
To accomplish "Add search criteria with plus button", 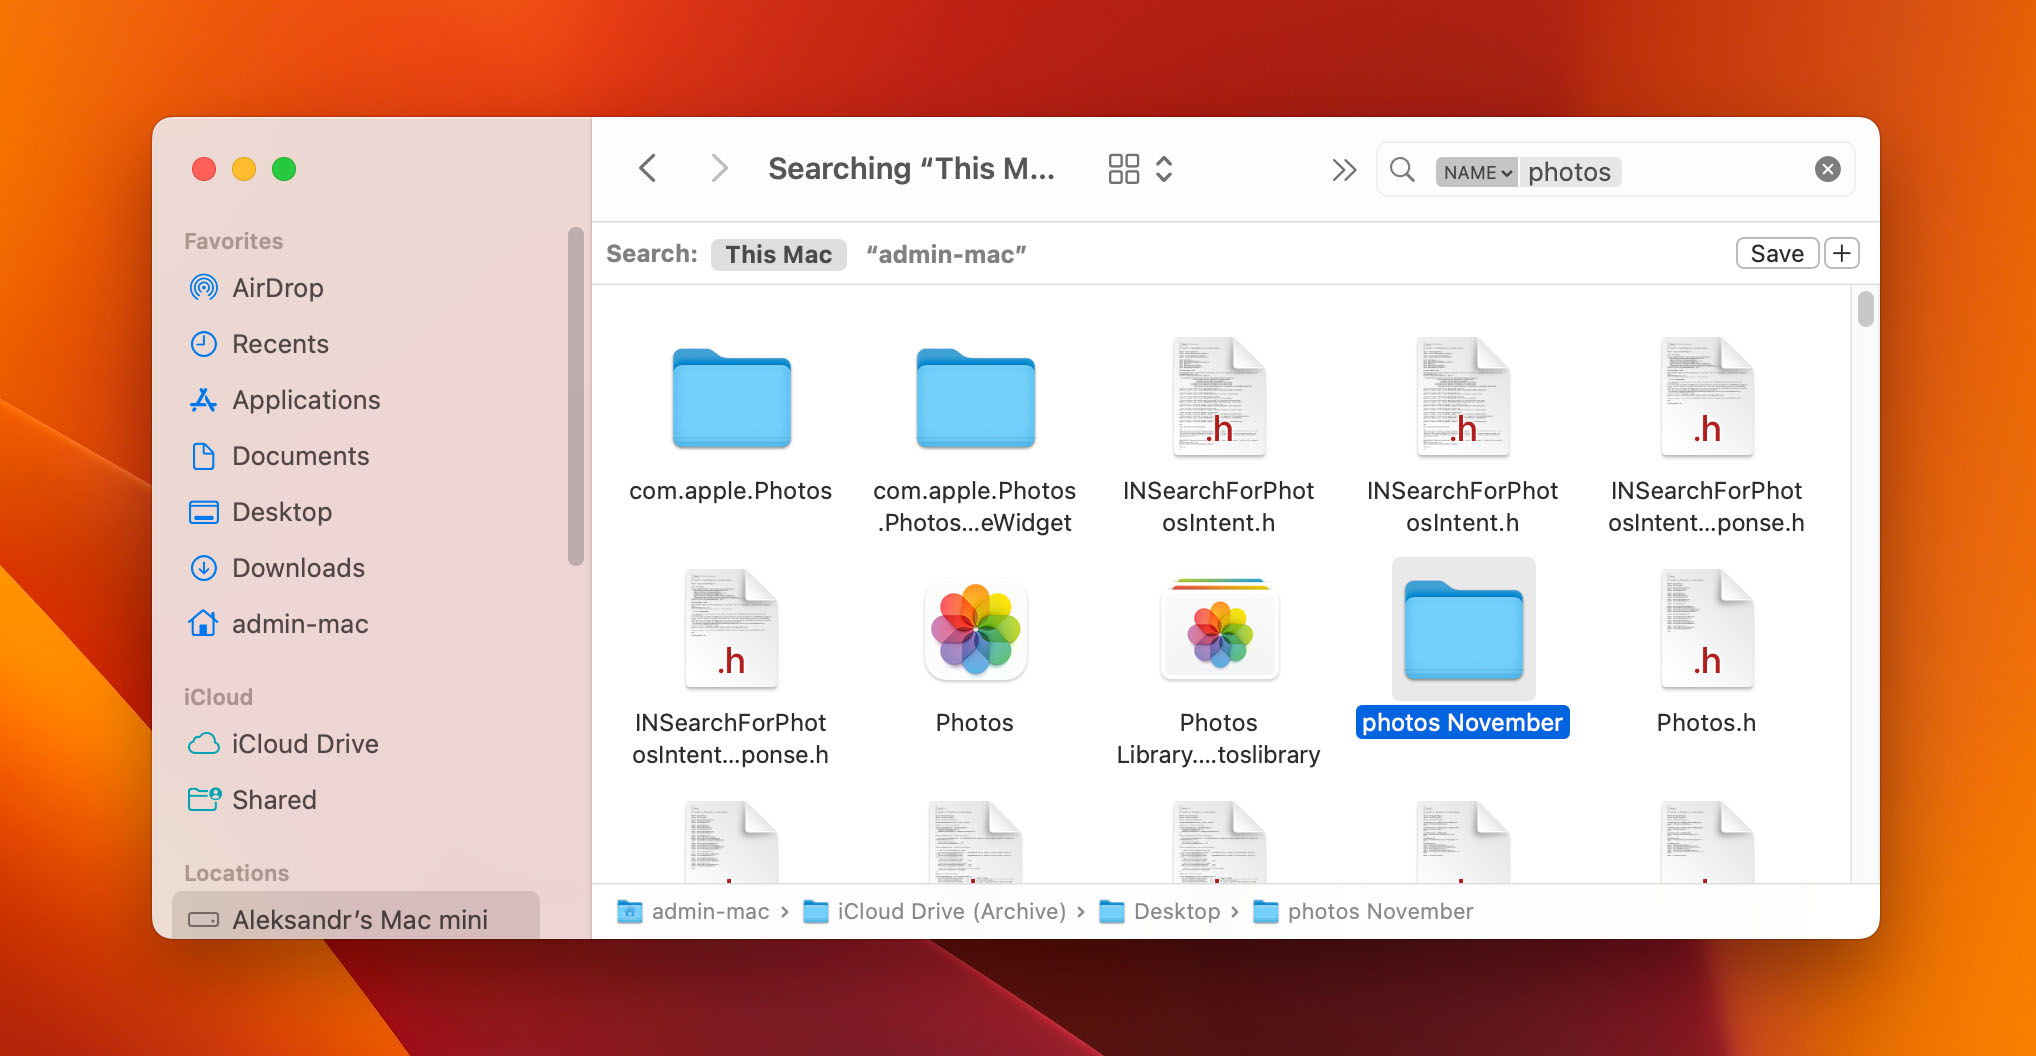I will click(1842, 253).
